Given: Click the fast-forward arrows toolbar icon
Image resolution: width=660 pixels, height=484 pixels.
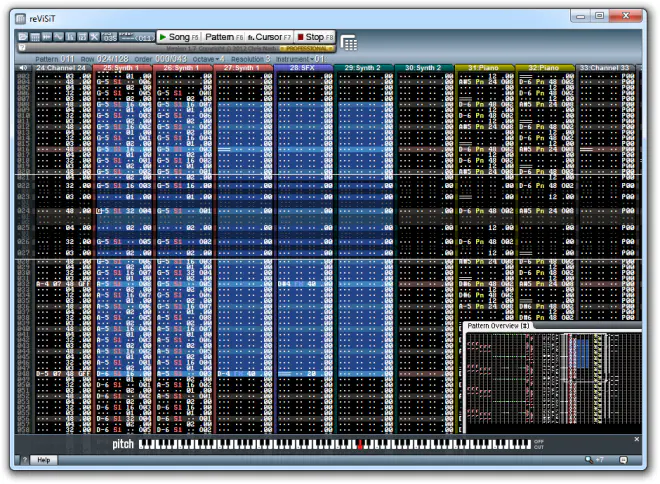Looking at the screenshot, I should click(x=47, y=37).
